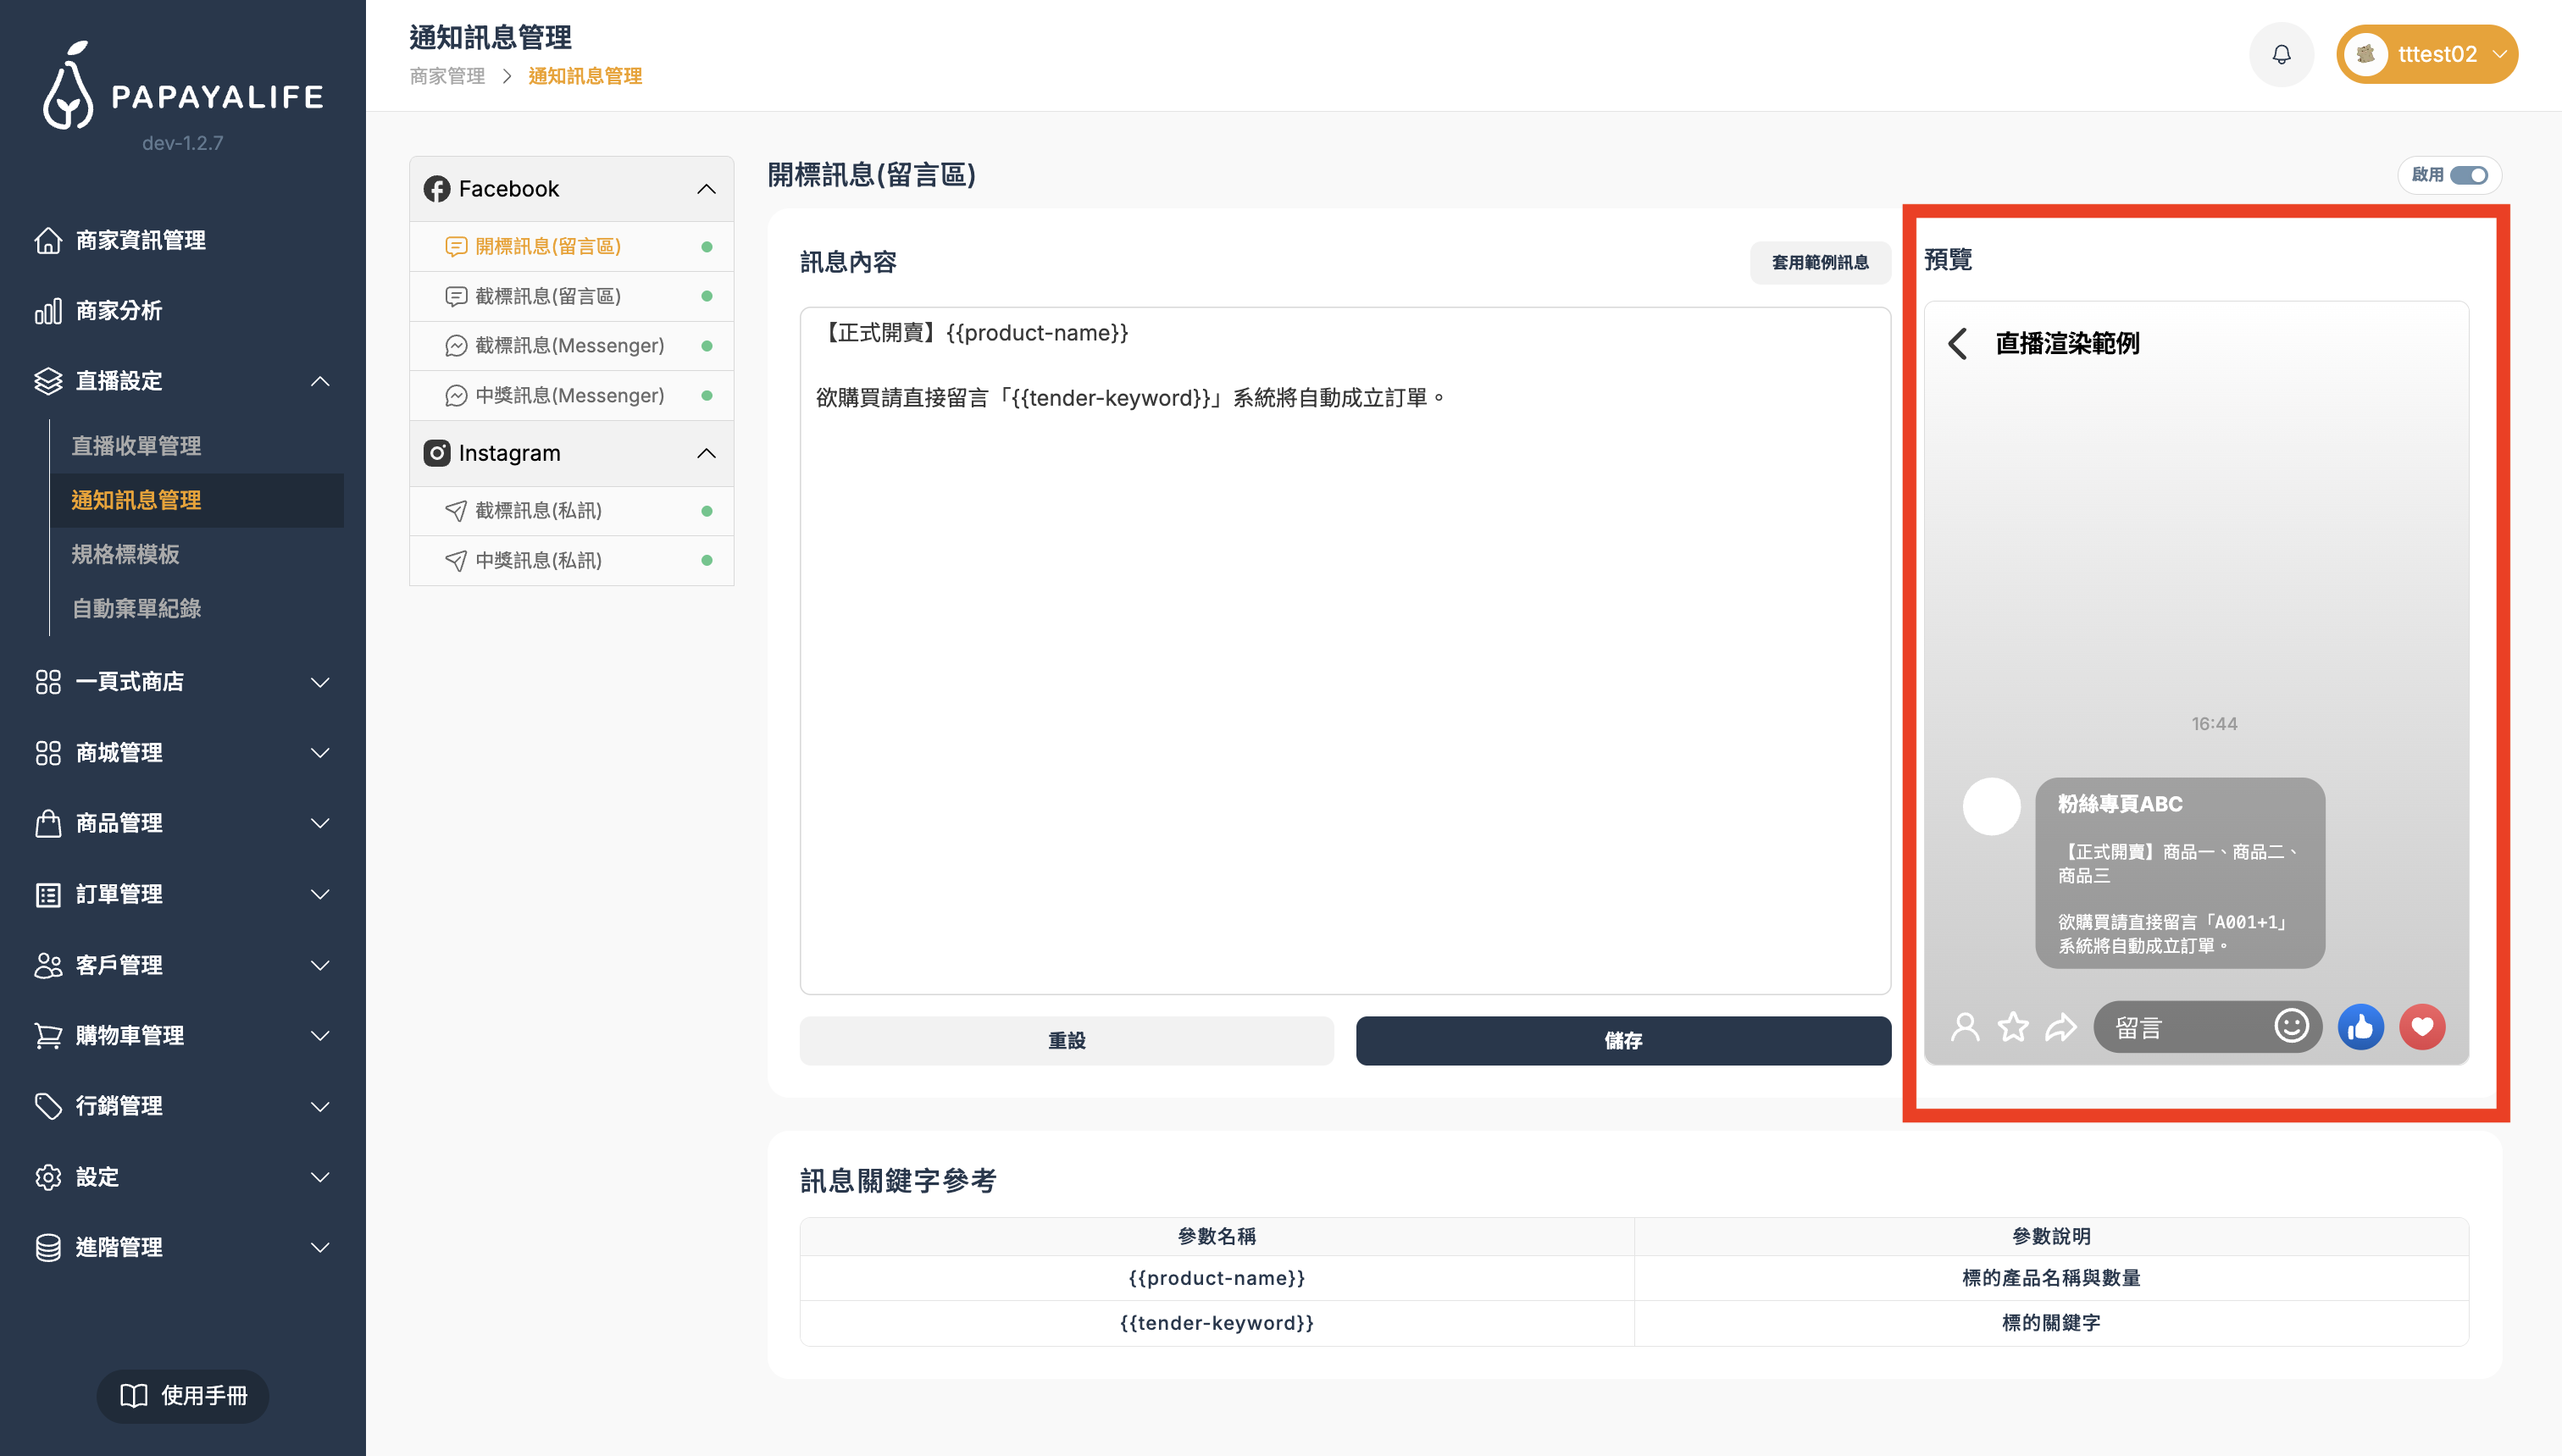Click the star icon in the live preview bar

[2013, 1026]
